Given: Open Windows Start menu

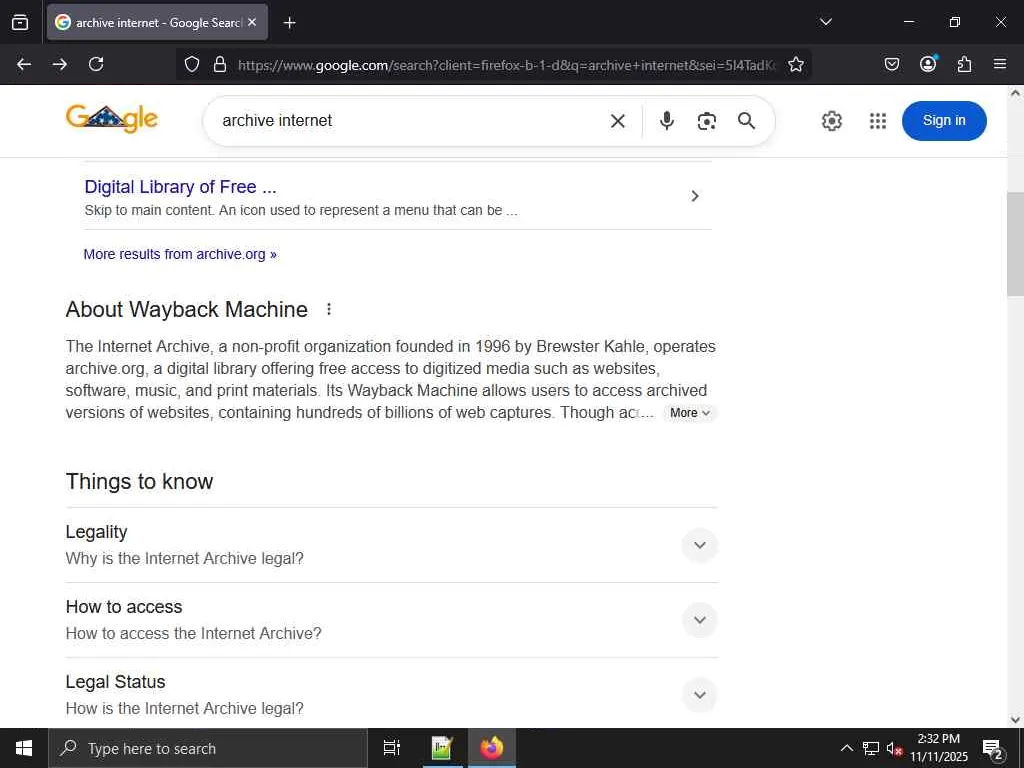Looking at the screenshot, I should (x=24, y=748).
